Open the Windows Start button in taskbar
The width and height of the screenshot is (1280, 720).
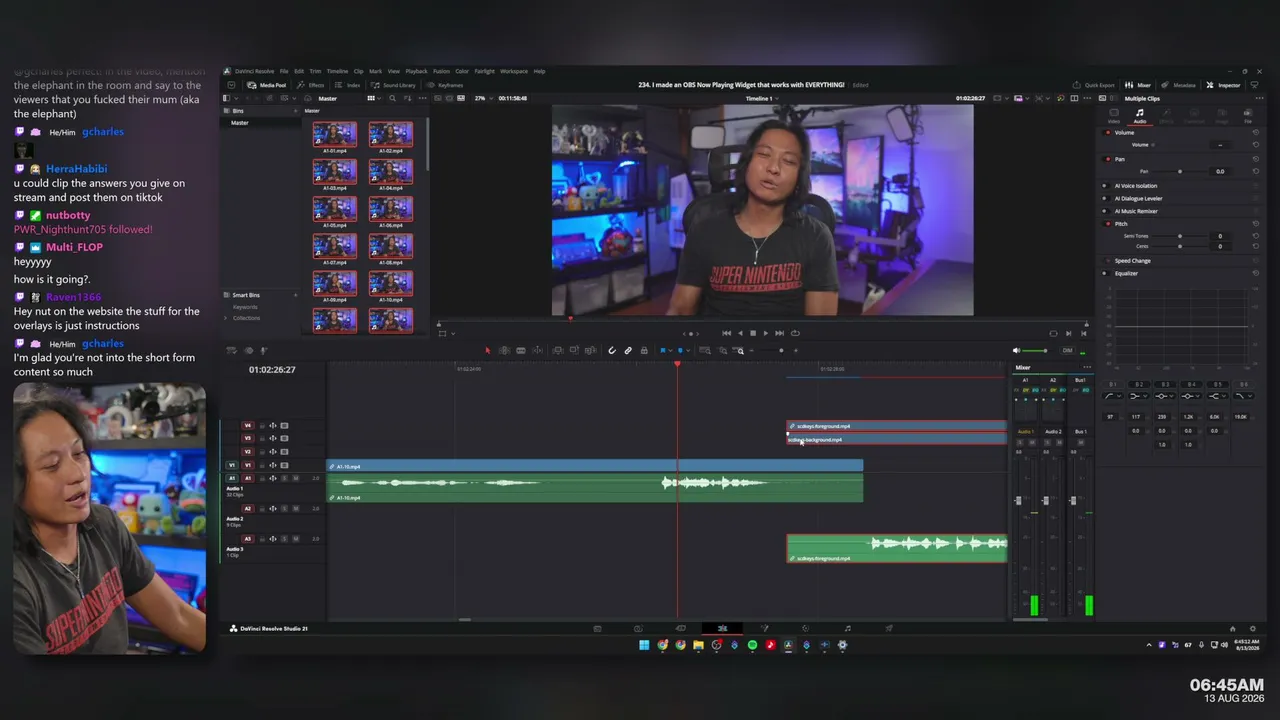click(644, 645)
